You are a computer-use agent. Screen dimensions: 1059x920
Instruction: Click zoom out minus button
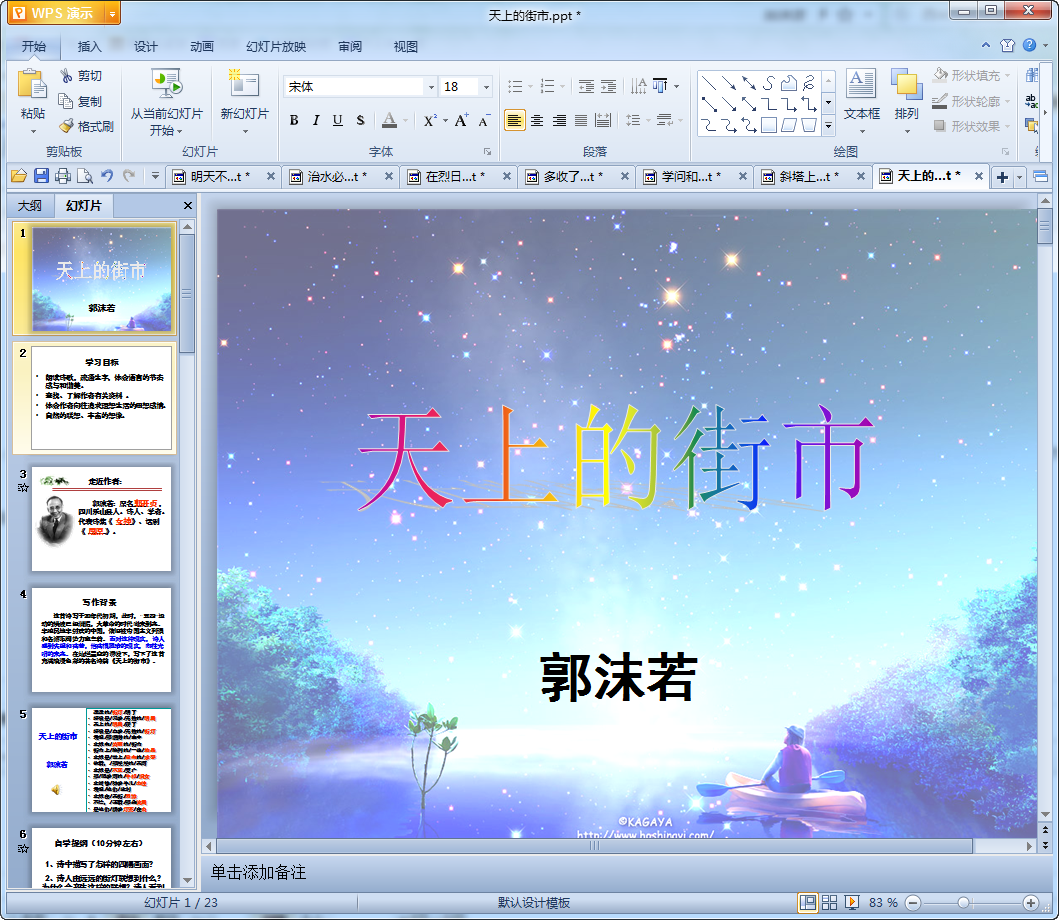tap(912, 902)
